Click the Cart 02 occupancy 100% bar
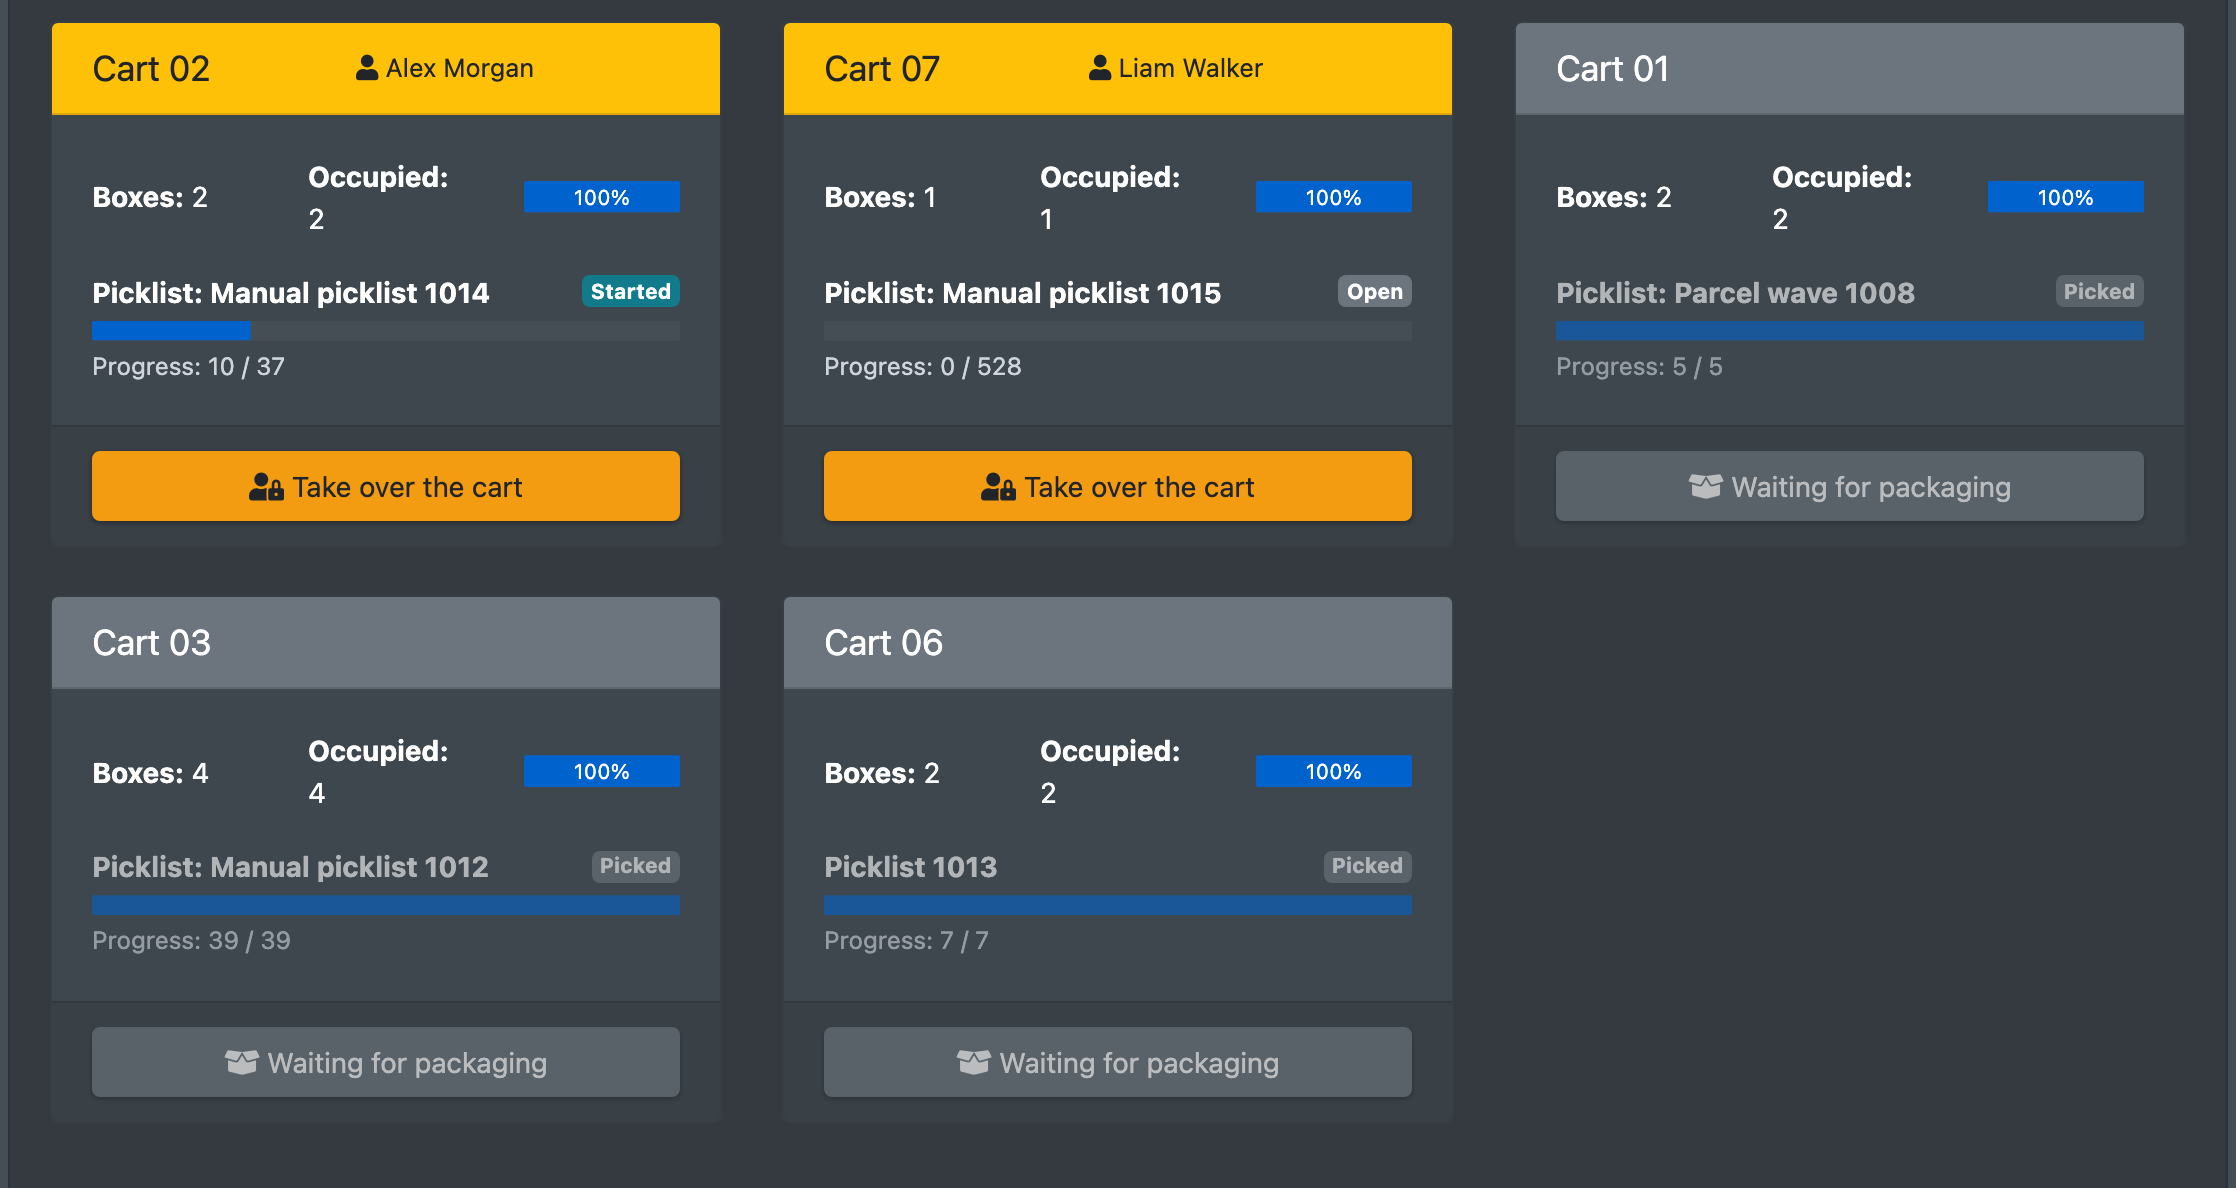The height and width of the screenshot is (1188, 2236). (x=602, y=197)
